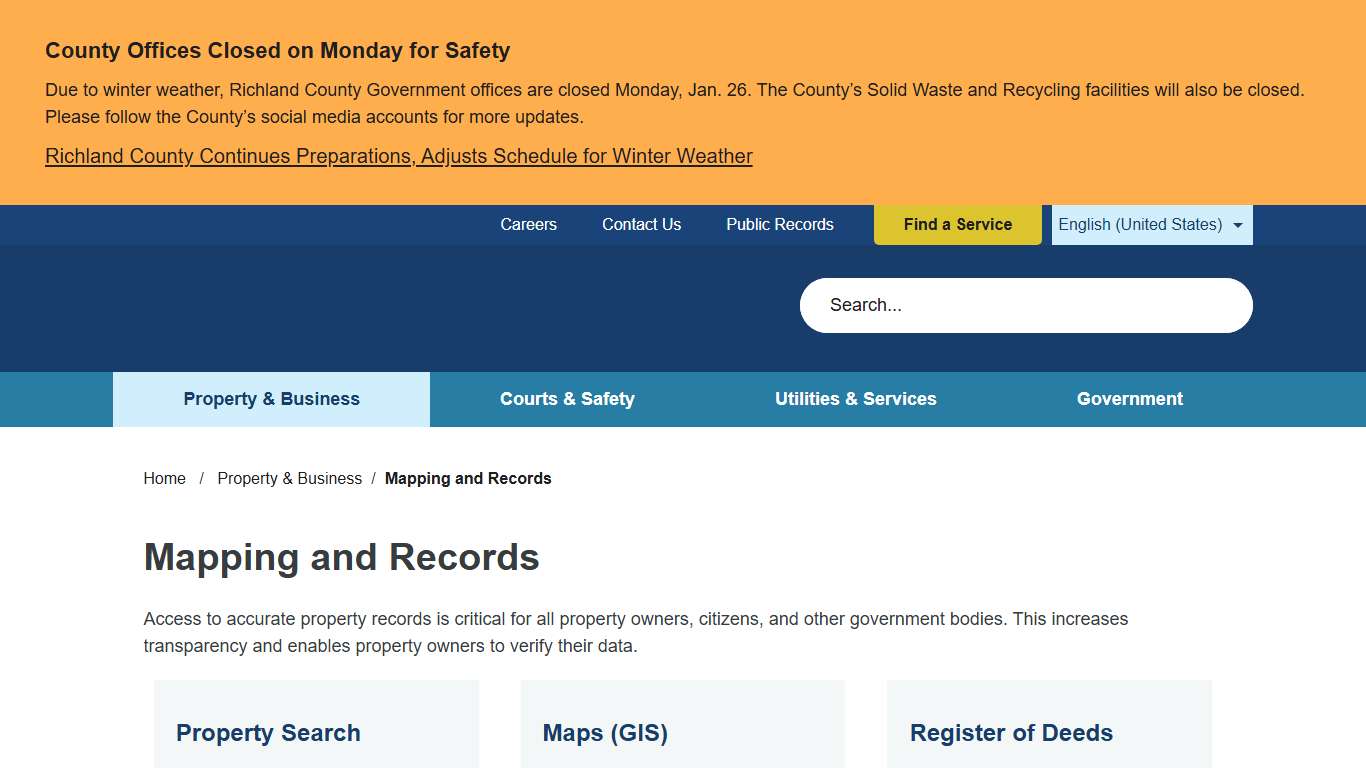1366x768 pixels.
Task: Open the Register of Deeds card
Action: pyautogui.click(x=1011, y=732)
